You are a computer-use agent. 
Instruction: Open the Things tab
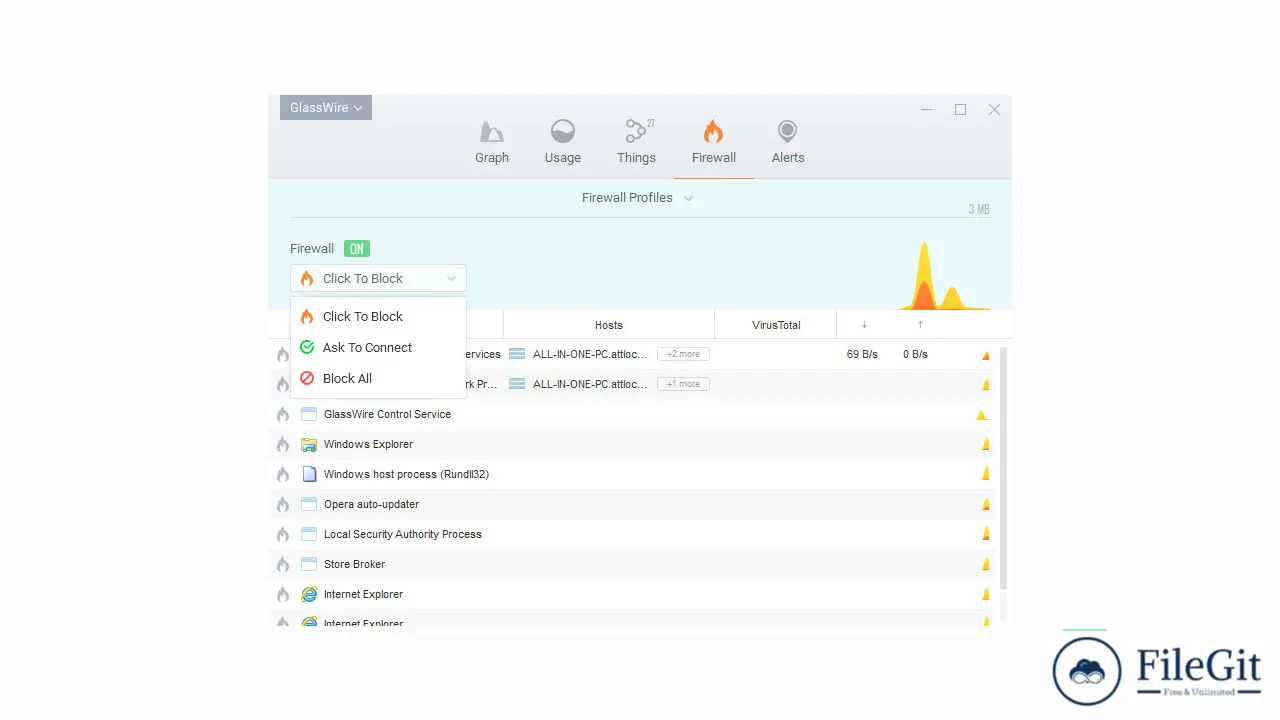[x=636, y=142]
